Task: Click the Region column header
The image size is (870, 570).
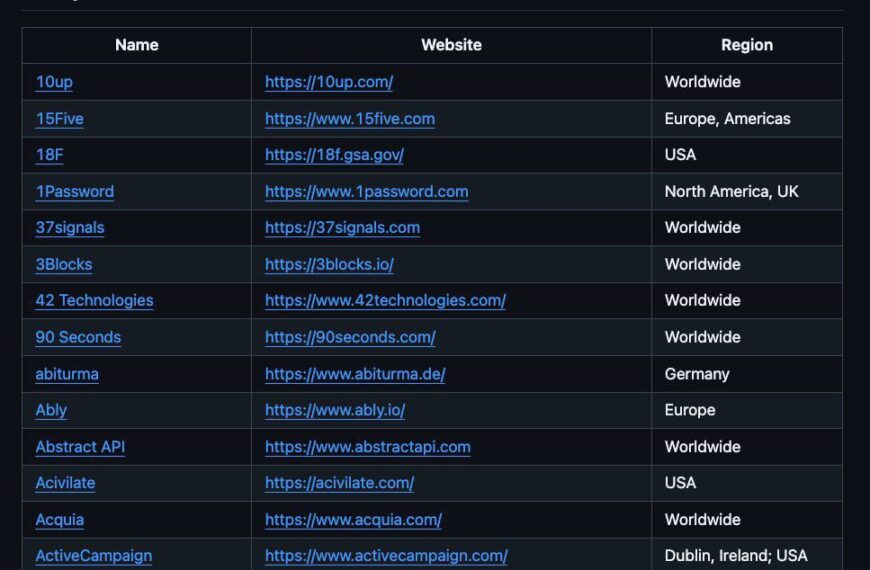Action: [747, 45]
